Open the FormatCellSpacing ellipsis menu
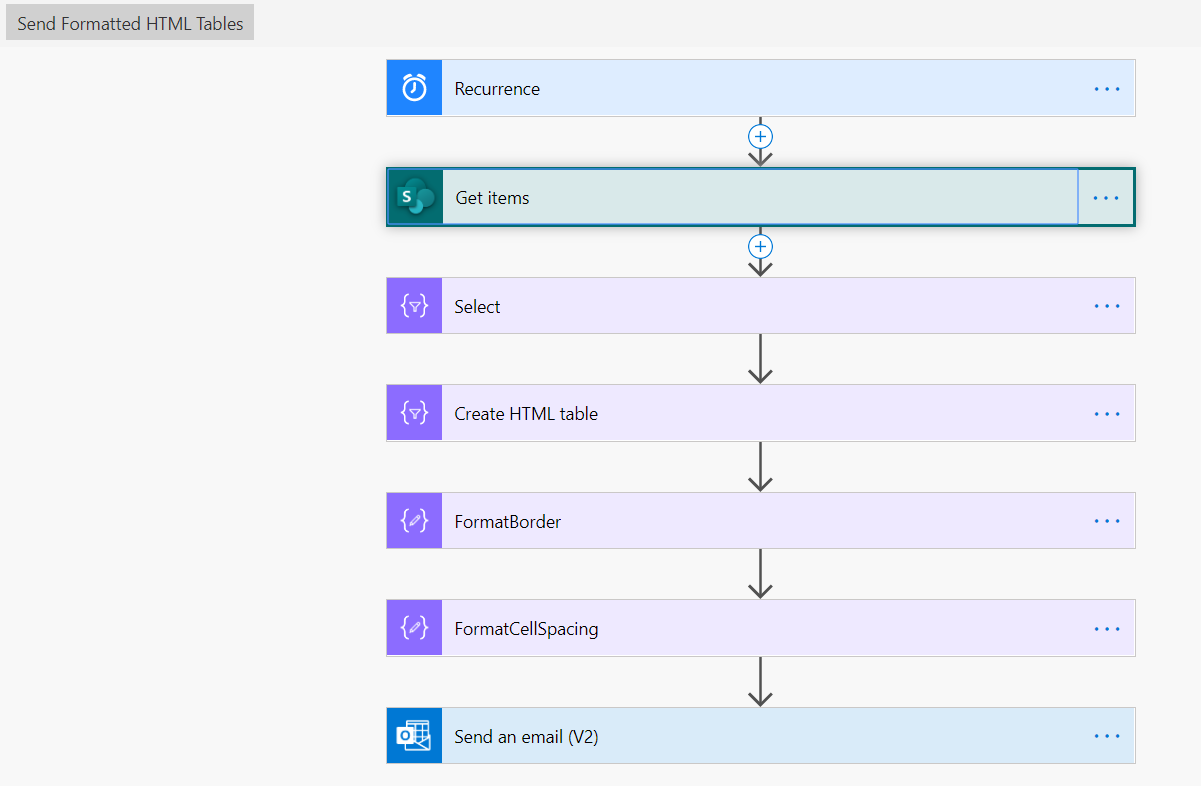Screen dimensions: 1201x786 1107,628
